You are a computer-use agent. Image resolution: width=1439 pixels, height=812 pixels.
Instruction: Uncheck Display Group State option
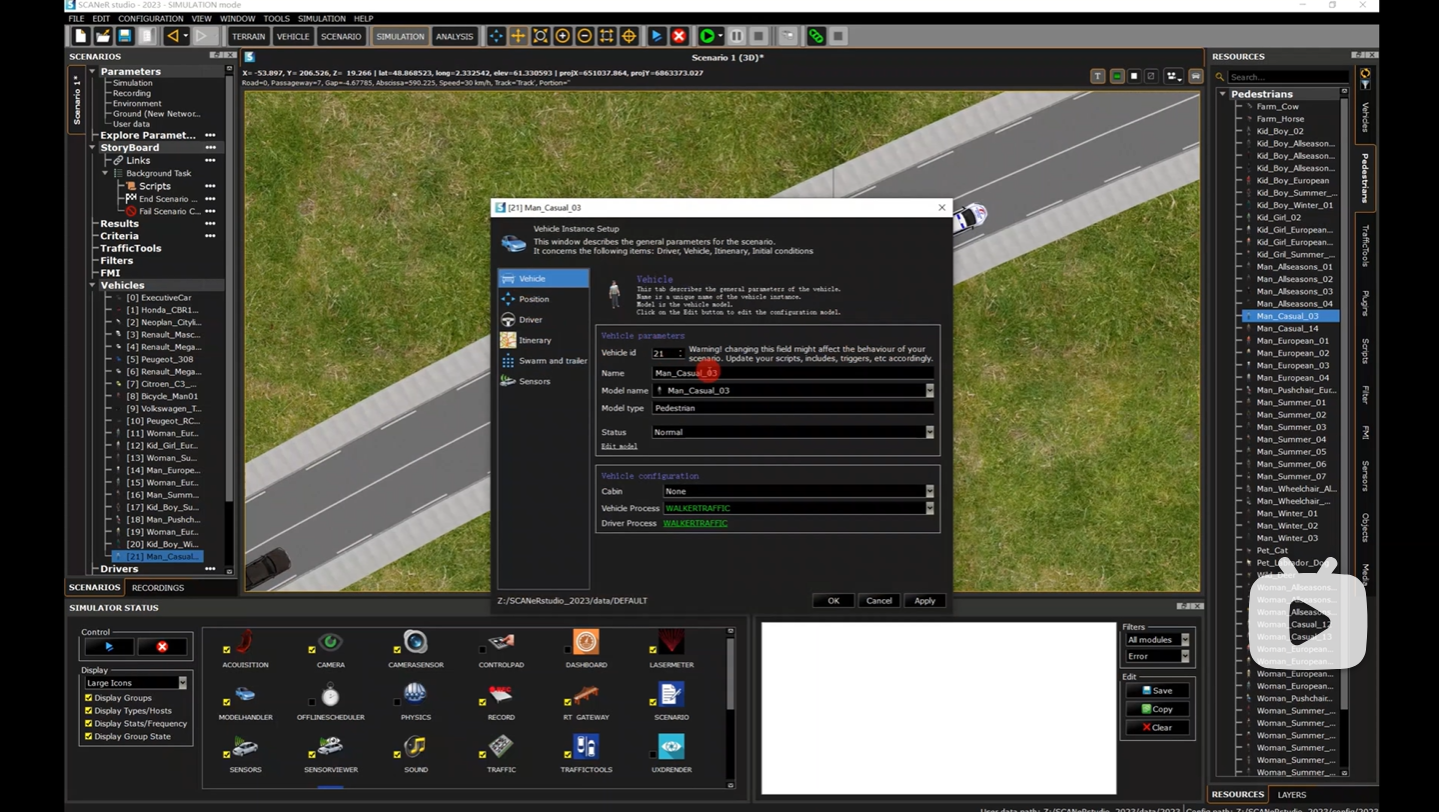click(x=89, y=736)
